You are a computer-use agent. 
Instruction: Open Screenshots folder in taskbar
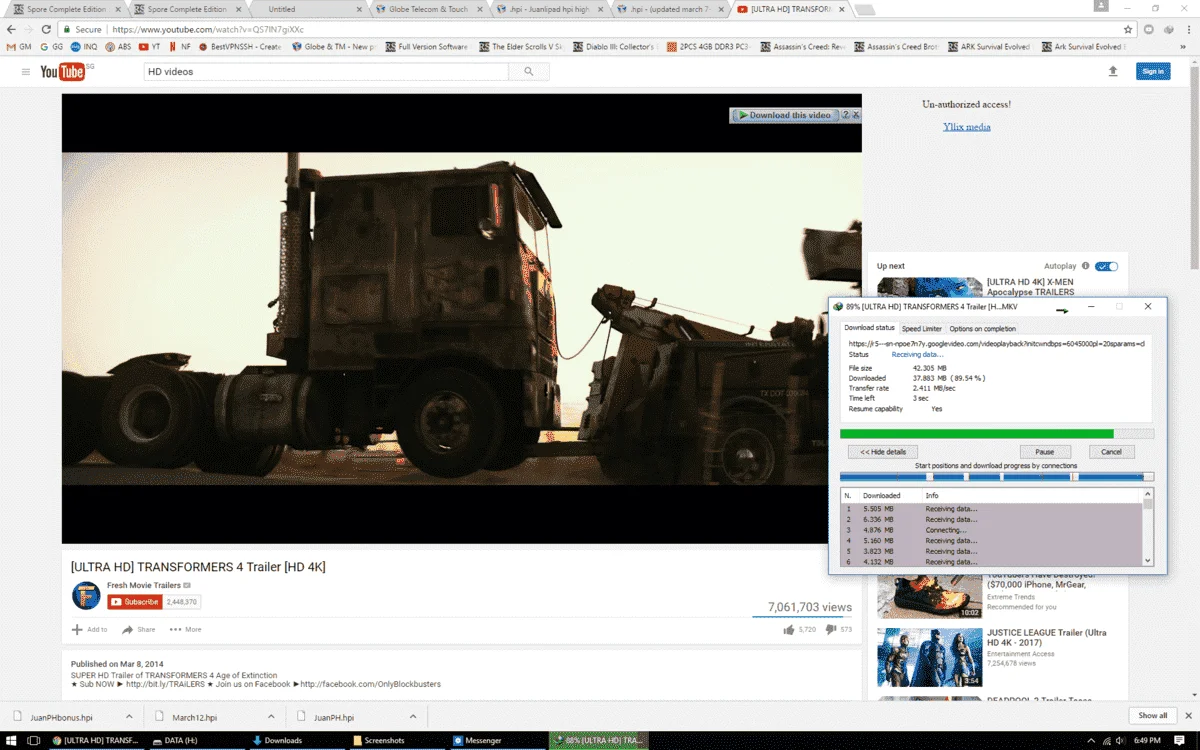point(384,741)
